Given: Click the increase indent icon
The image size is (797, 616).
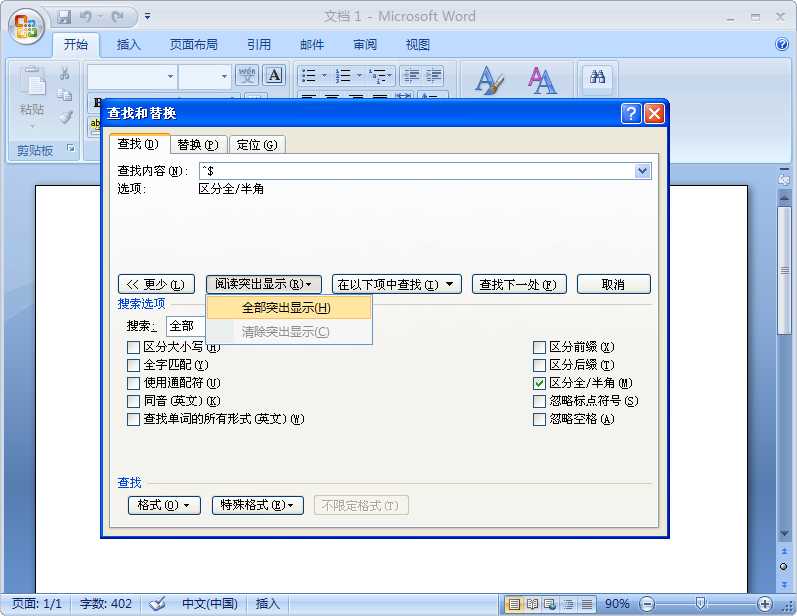Looking at the screenshot, I should pyautogui.click(x=434, y=76).
